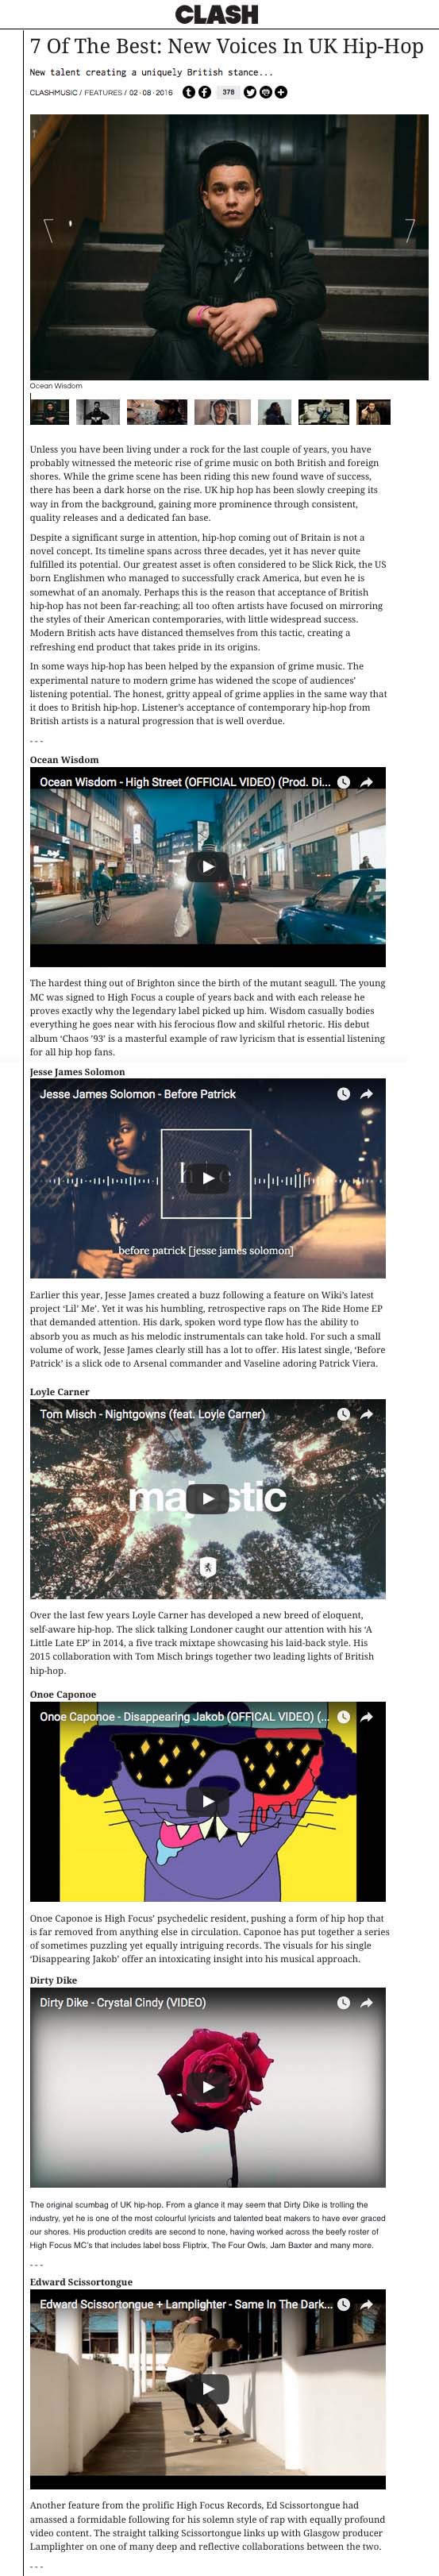The height and width of the screenshot is (2576, 439).
Task: Click the CLASH logo at top
Action: click(217, 14)
